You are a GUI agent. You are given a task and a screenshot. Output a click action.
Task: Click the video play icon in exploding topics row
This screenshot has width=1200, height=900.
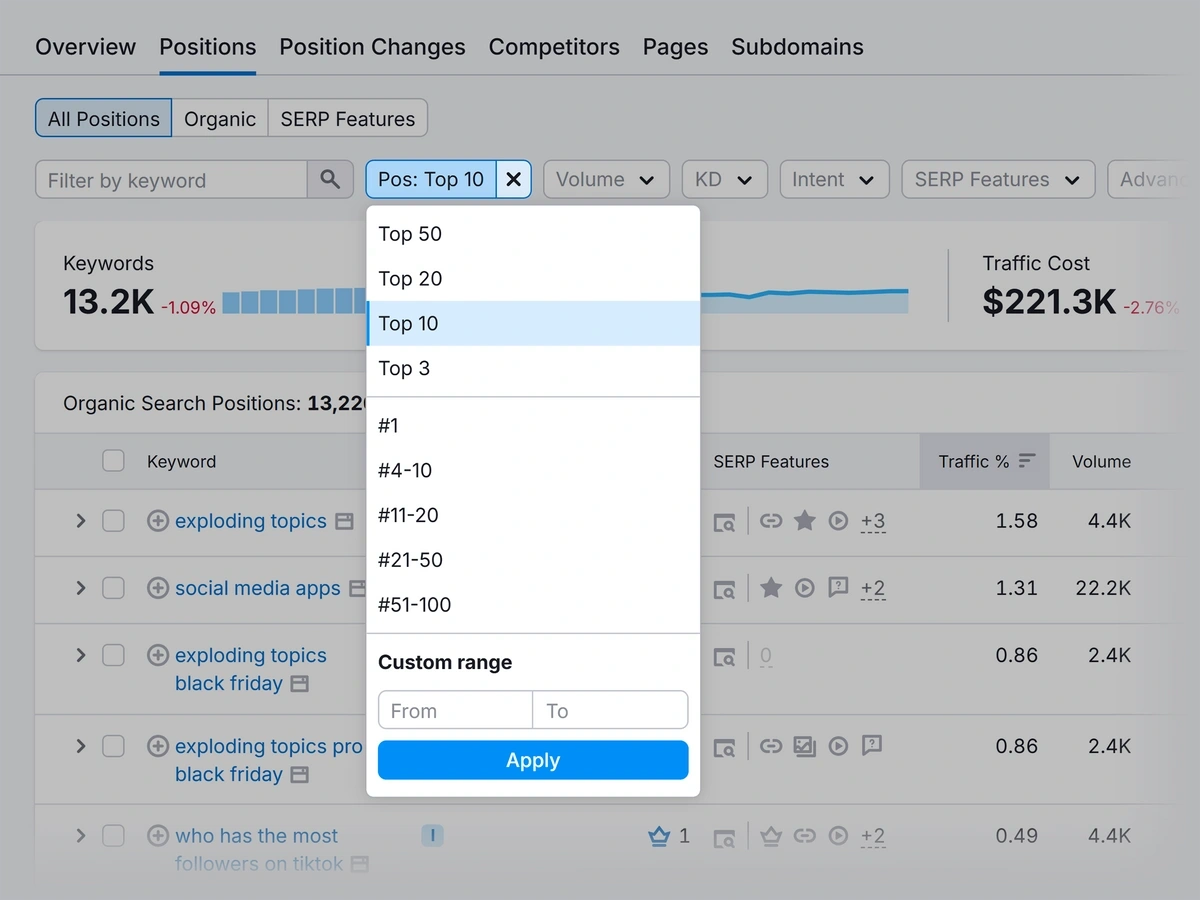click(x=839, y=521)
